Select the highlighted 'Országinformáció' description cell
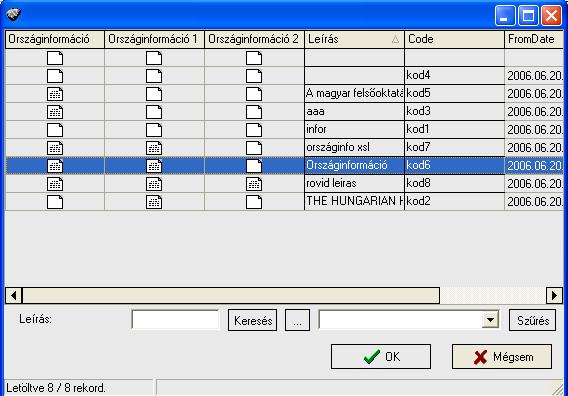This screenshot has height=396, width=568. [x=354, y=166]
